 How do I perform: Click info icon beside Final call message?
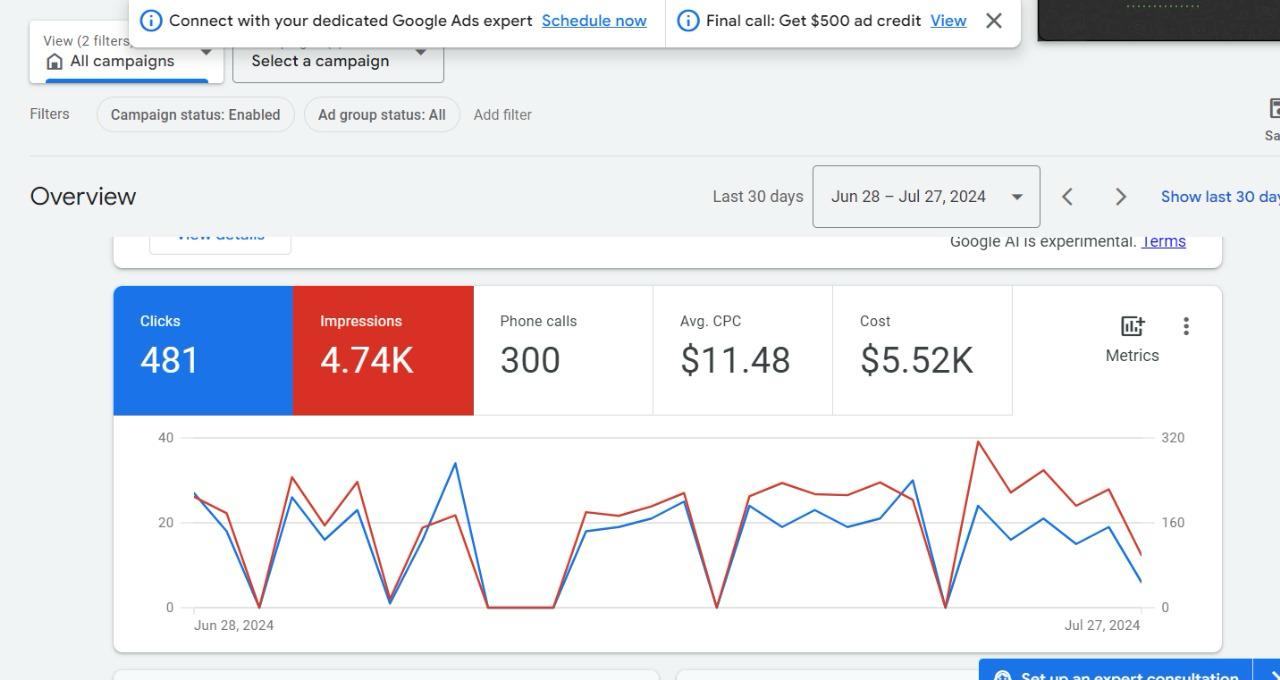coord(688,21)
